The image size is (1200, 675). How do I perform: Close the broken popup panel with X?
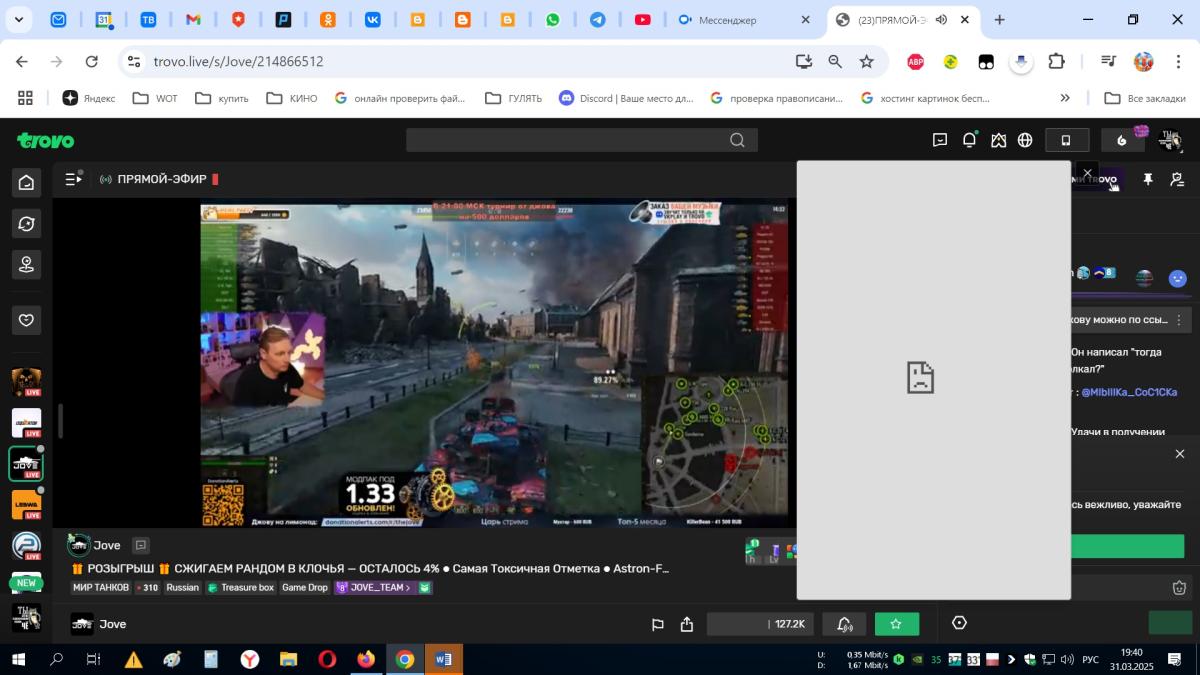click(1087, 173)
